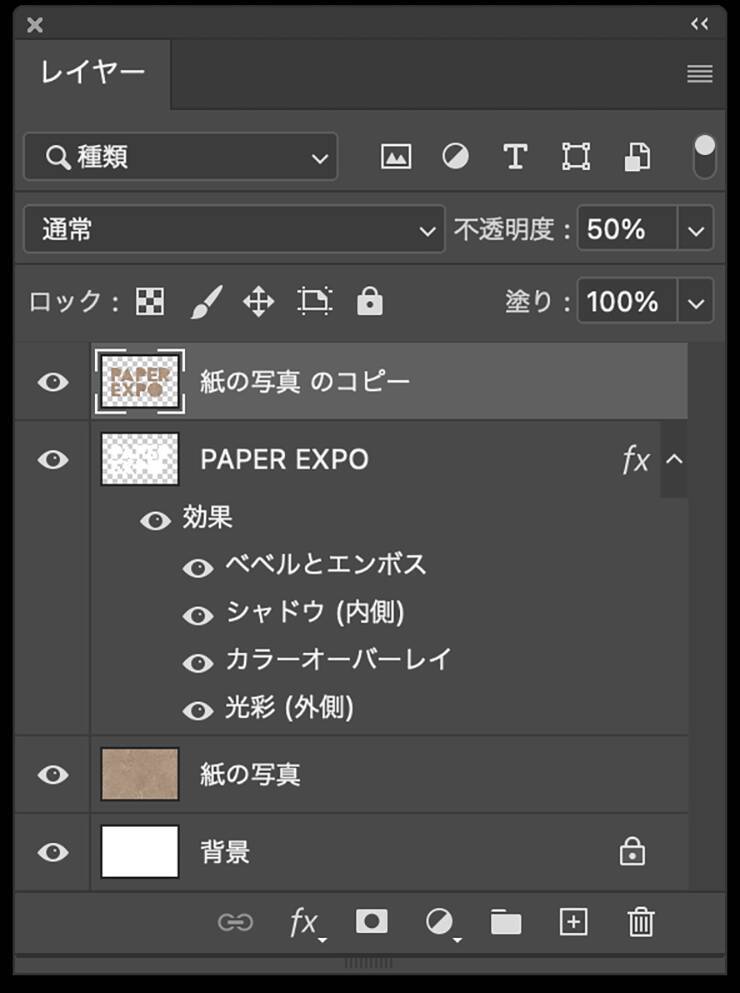Hide the 背景 layer
740x993 pixels.
coord(53,852)
